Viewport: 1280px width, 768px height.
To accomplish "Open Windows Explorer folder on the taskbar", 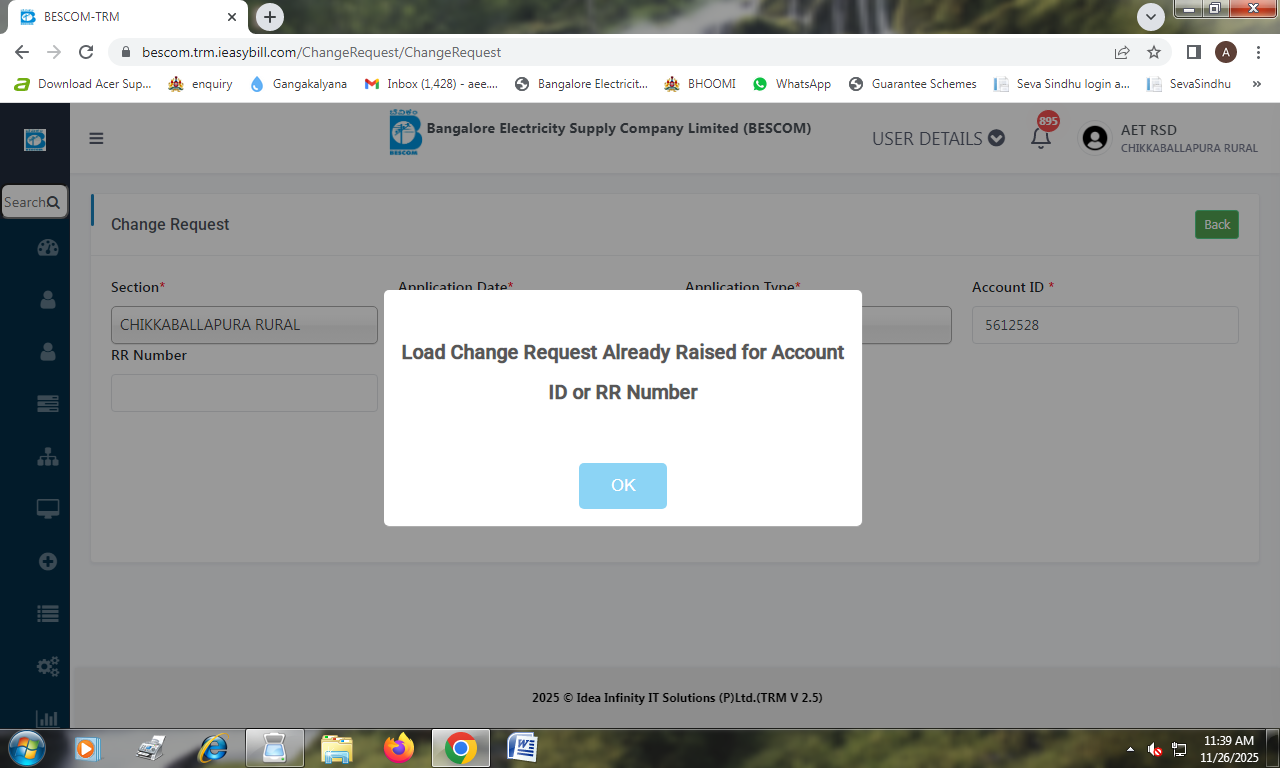I will (x=336, y=747).
